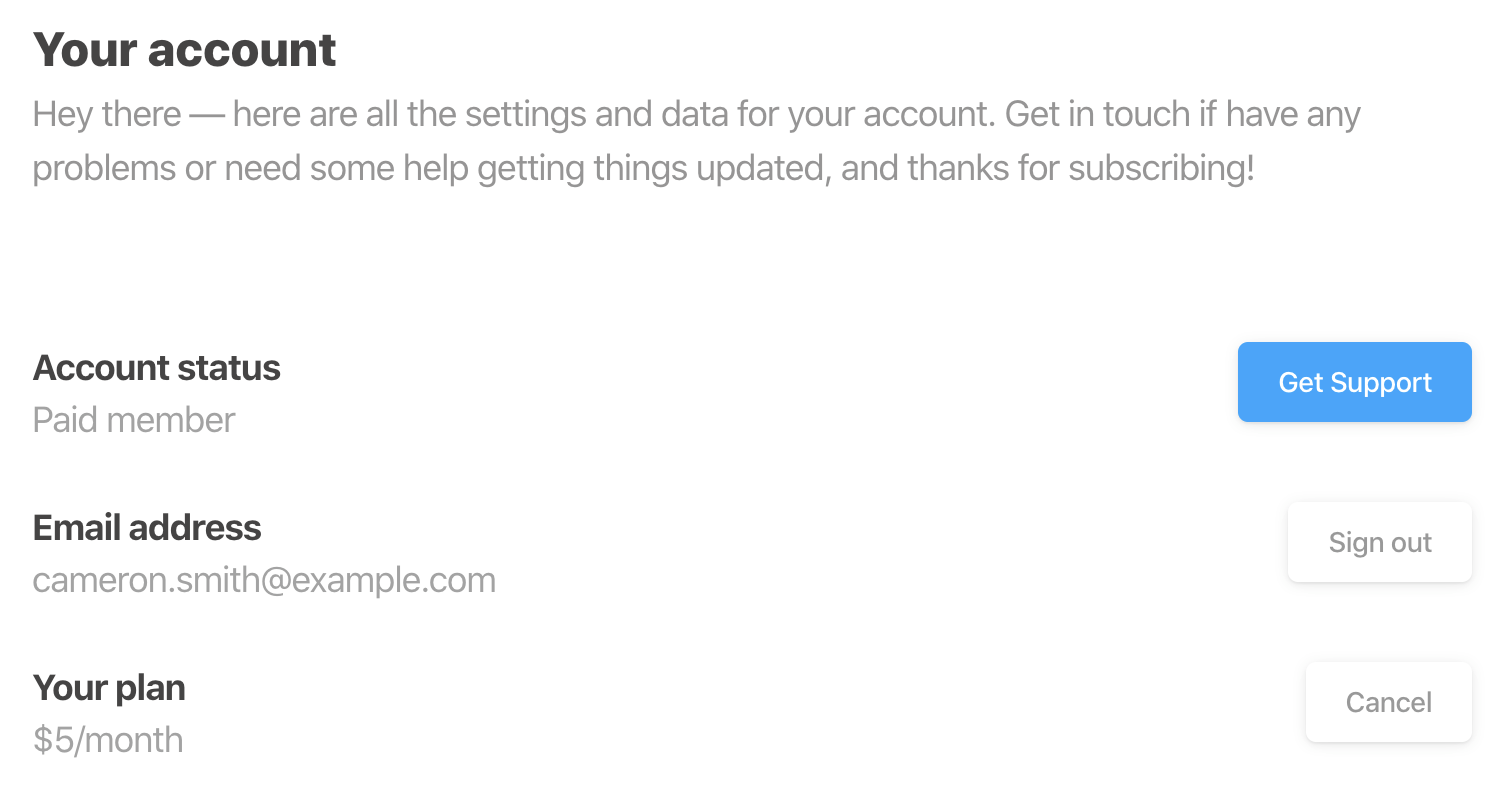Click the "Paid member" status text

[x=134, y=420]
